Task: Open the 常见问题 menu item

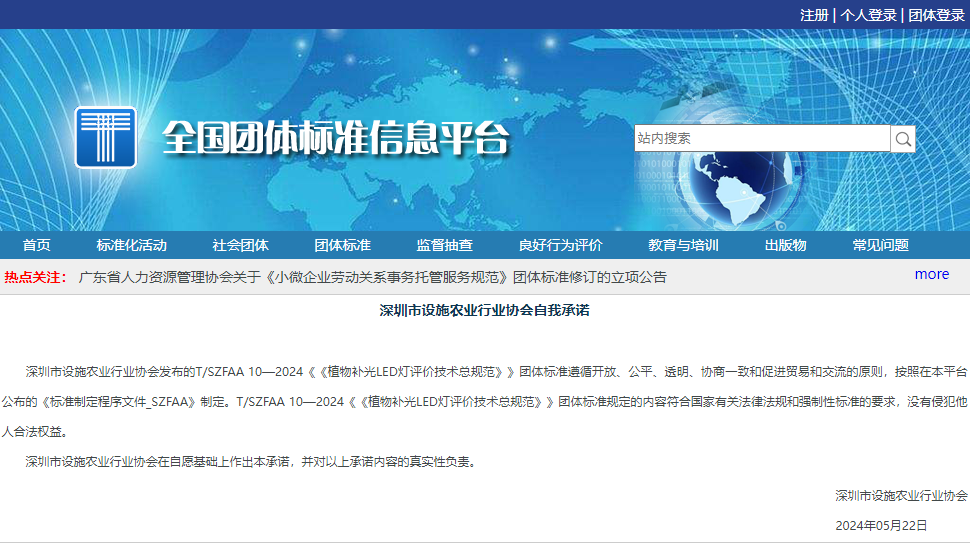Action: pyautogui.click(x=881, y=245)
